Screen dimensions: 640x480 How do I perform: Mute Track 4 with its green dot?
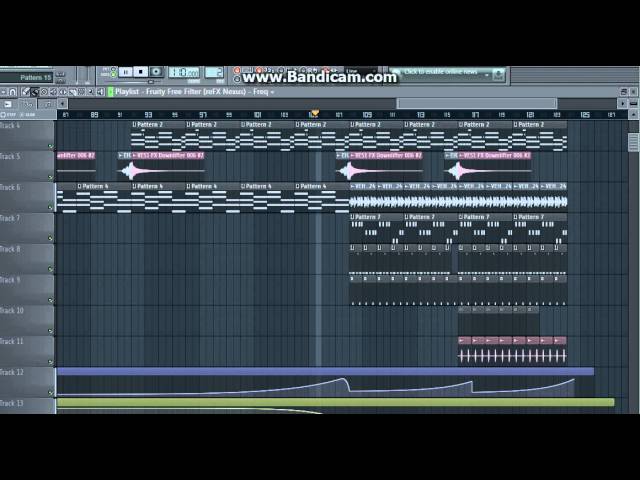coord(51,146)
